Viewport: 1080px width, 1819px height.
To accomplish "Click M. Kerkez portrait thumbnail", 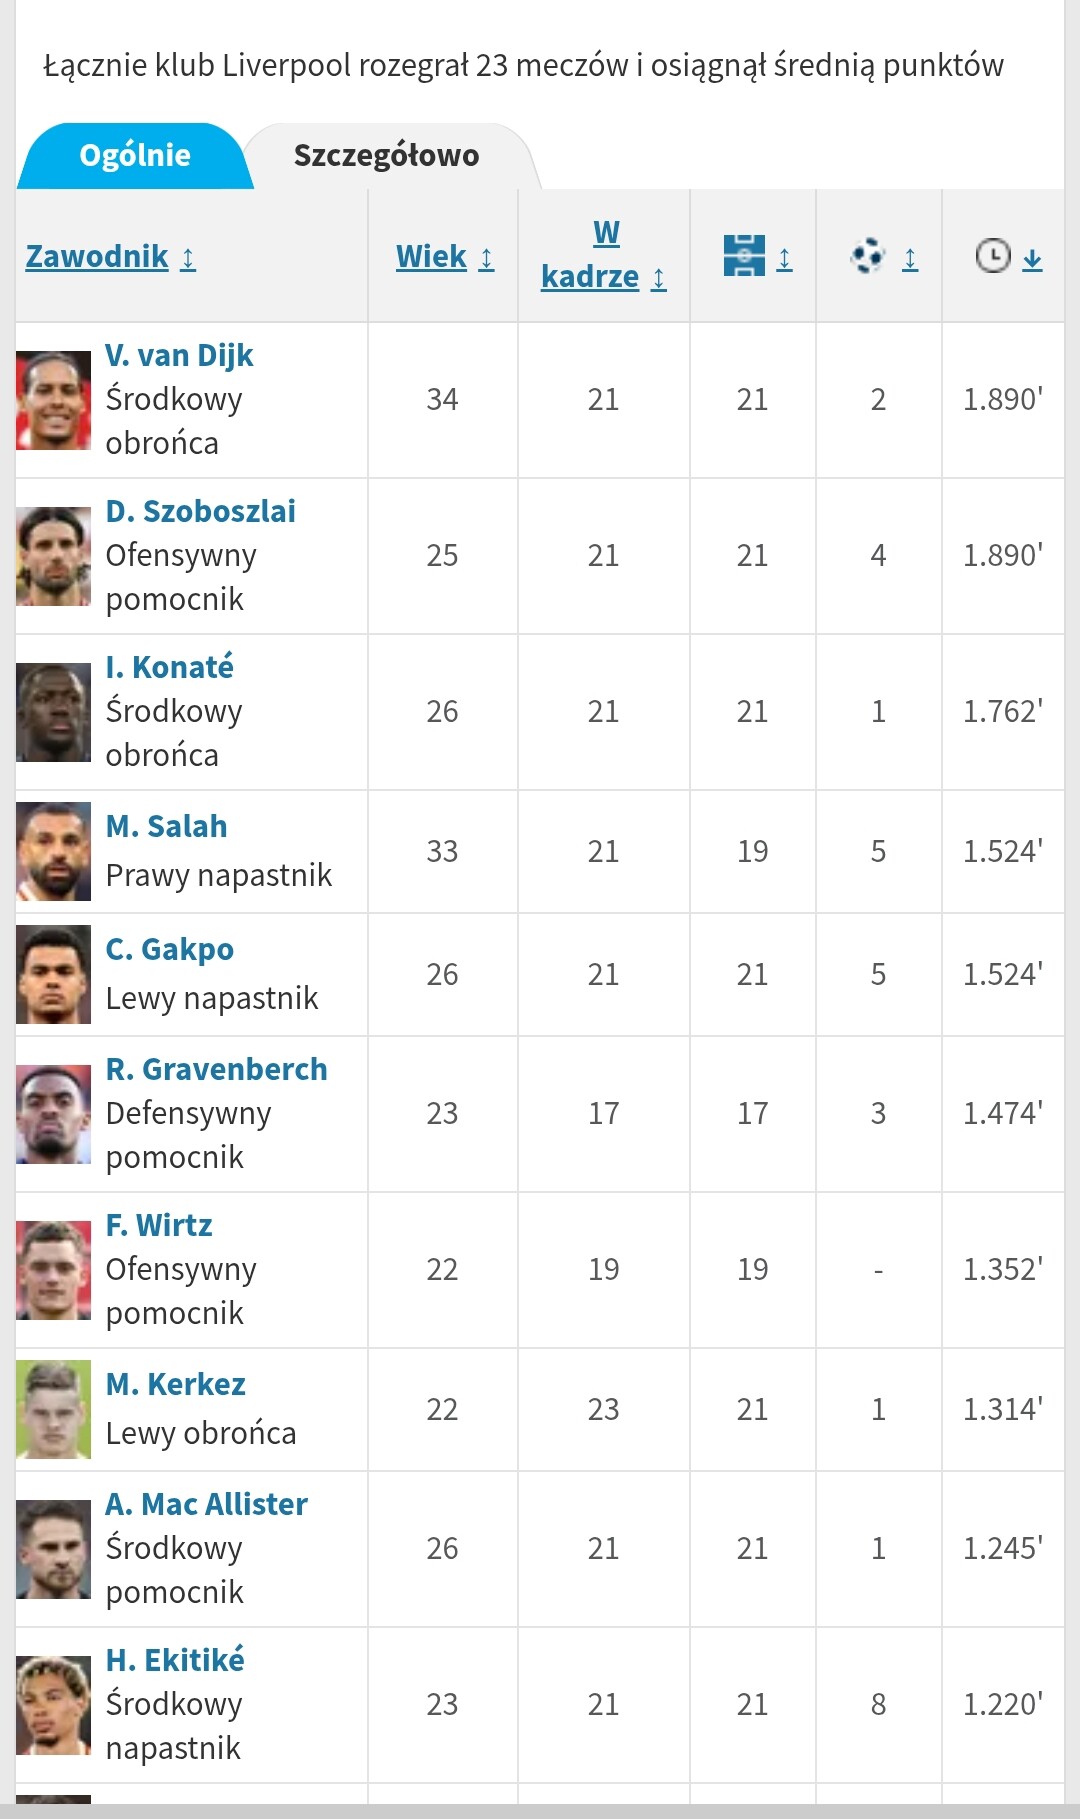I will (x=54, y=1409).
